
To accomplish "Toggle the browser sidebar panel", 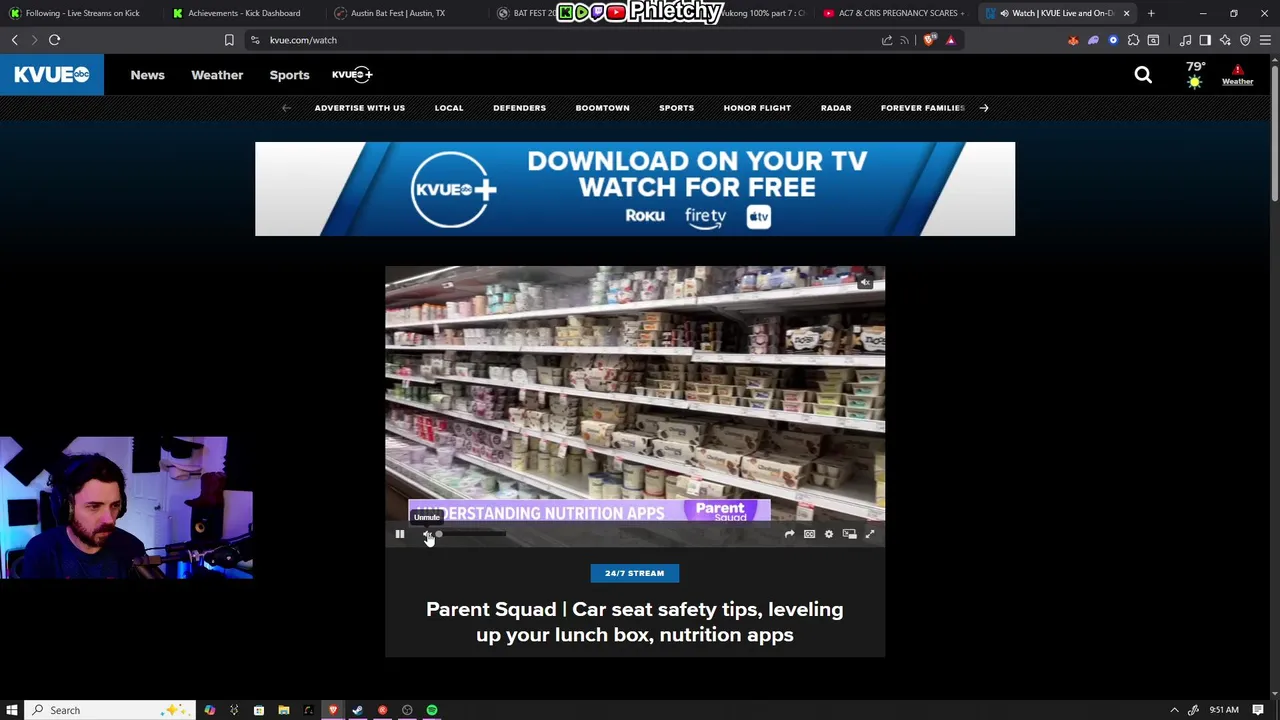I will point(1205,40).
